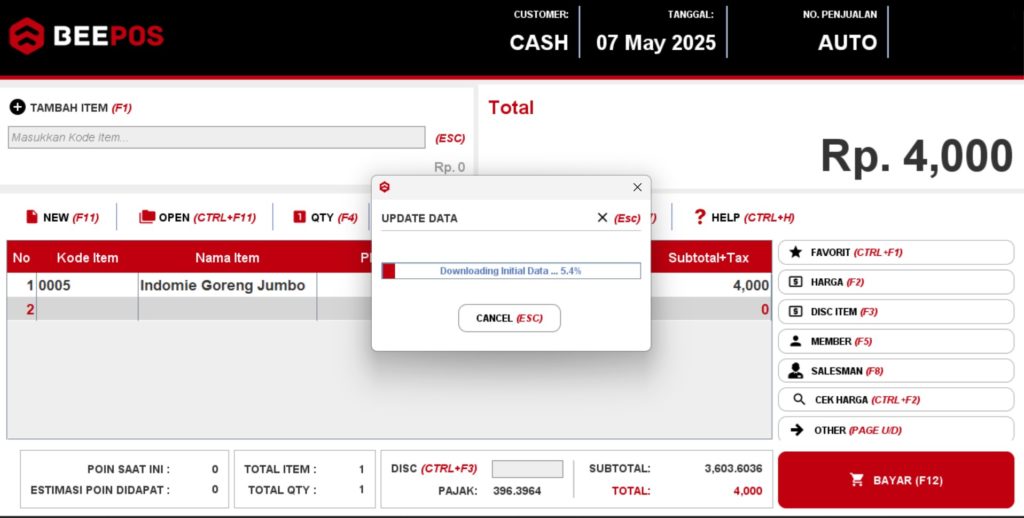Viewport: 1024px width, 518px height.
Task: Click the money icon on Harga
Action: pyautogui.click(x=795, y=282)
